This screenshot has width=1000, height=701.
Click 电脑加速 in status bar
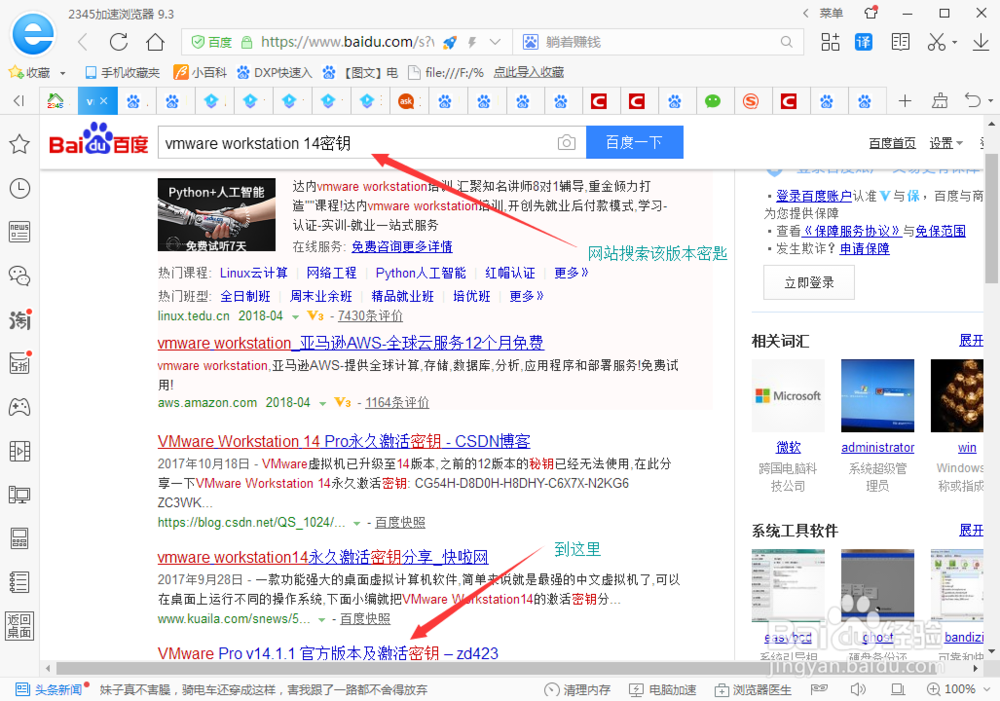click(662, 690)
